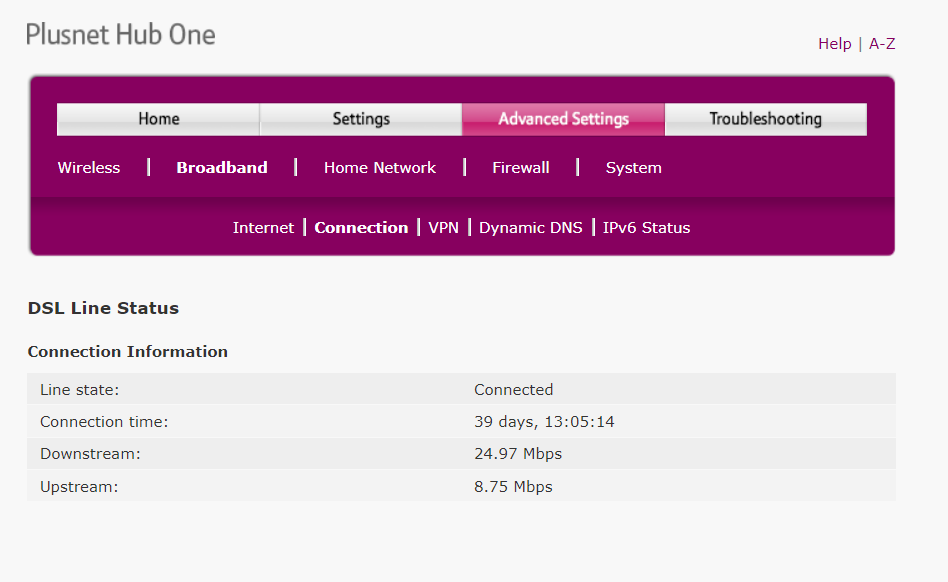Open the Firewall section
The width and height of the screenshot is (948, 582).
pyautogui.click(x=521, y=168)
